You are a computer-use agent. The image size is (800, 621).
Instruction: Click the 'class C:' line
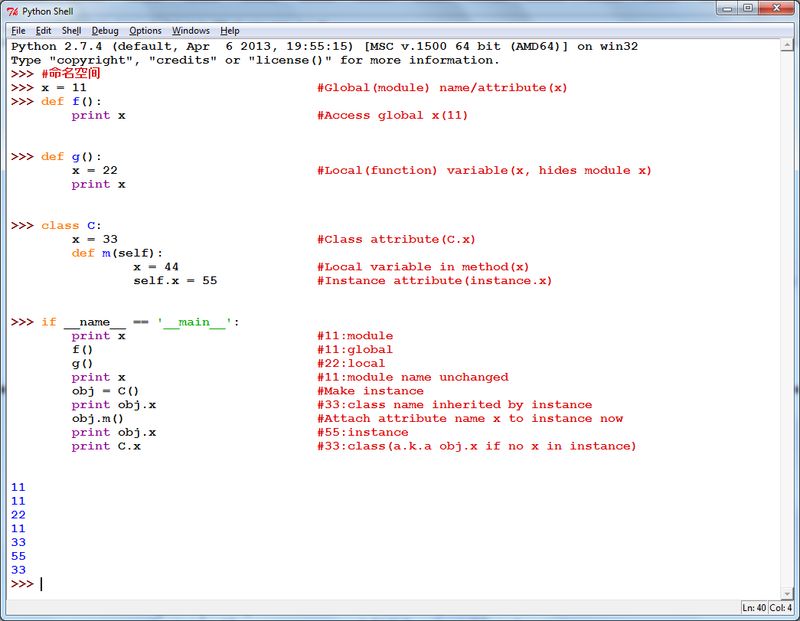click(x=71, y=226)
